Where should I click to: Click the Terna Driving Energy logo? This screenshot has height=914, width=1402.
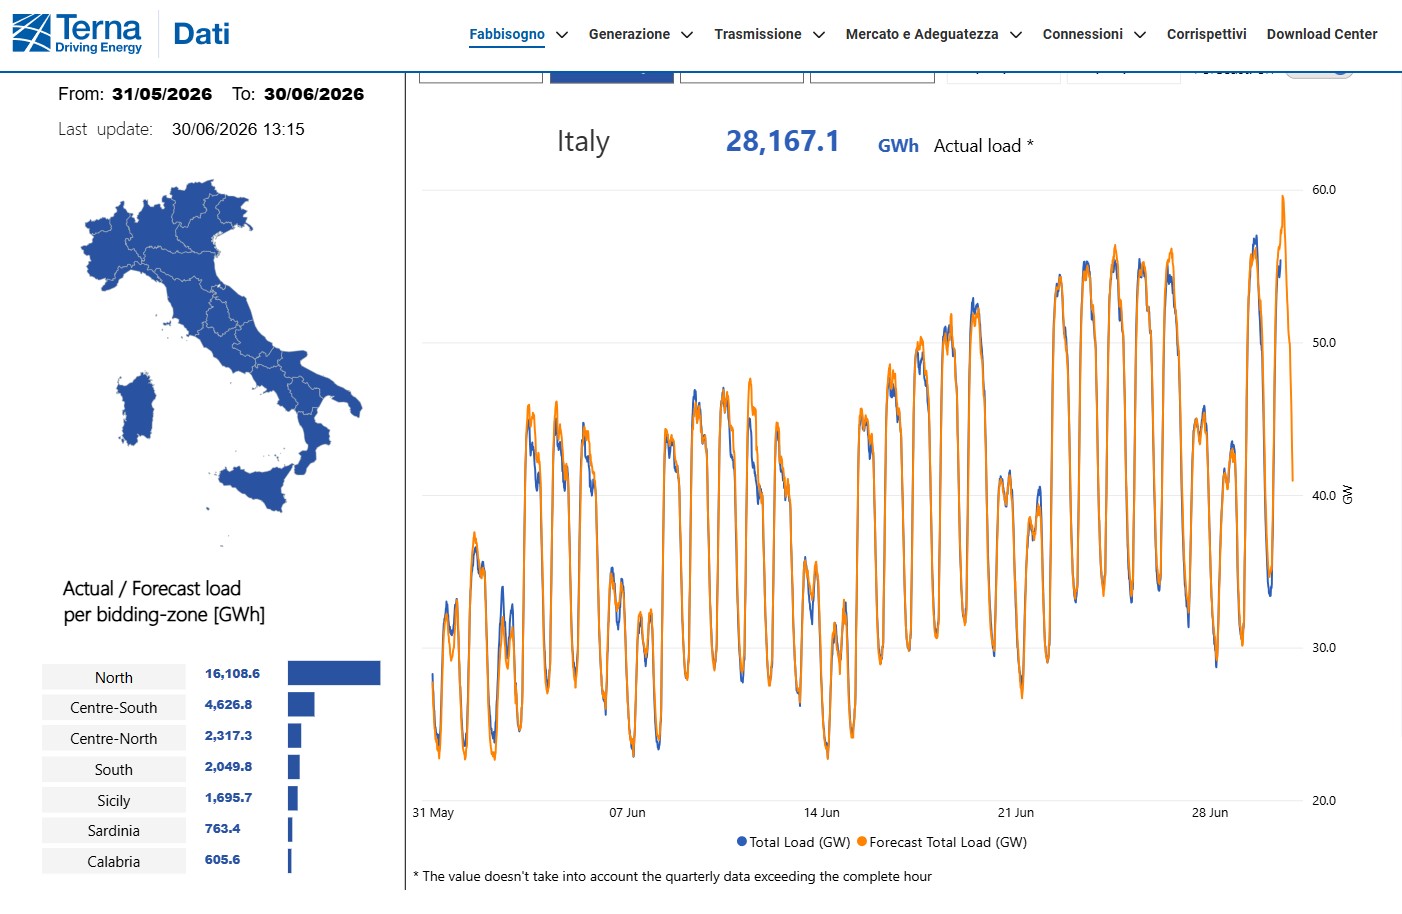coord(77,33)
